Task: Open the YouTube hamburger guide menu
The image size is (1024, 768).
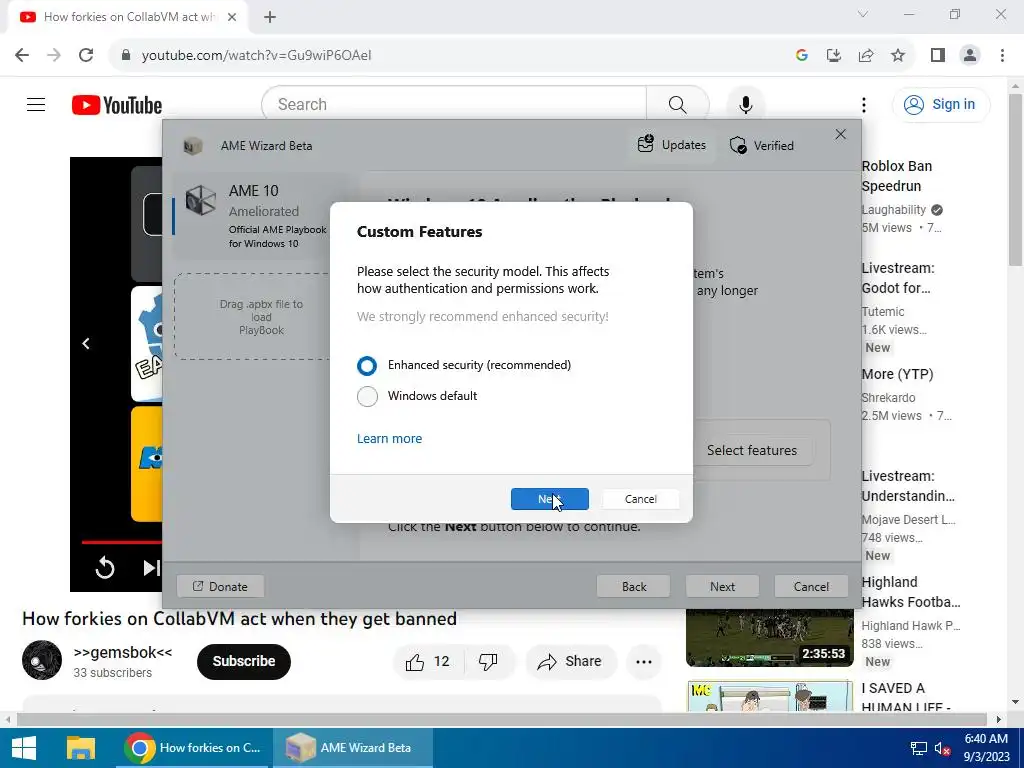Action: coord(36,104)
